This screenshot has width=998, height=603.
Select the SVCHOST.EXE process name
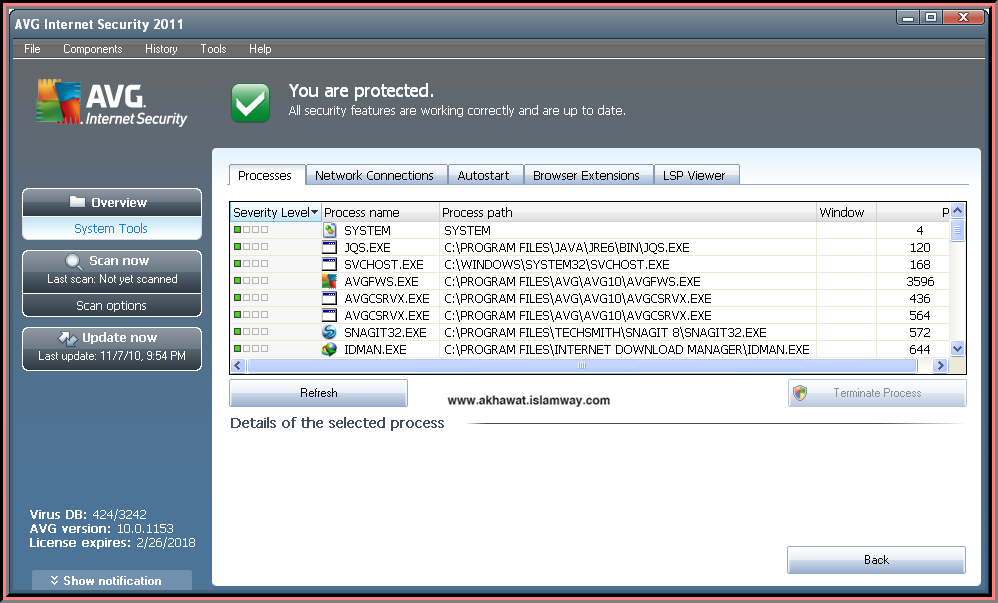[383, 264]
